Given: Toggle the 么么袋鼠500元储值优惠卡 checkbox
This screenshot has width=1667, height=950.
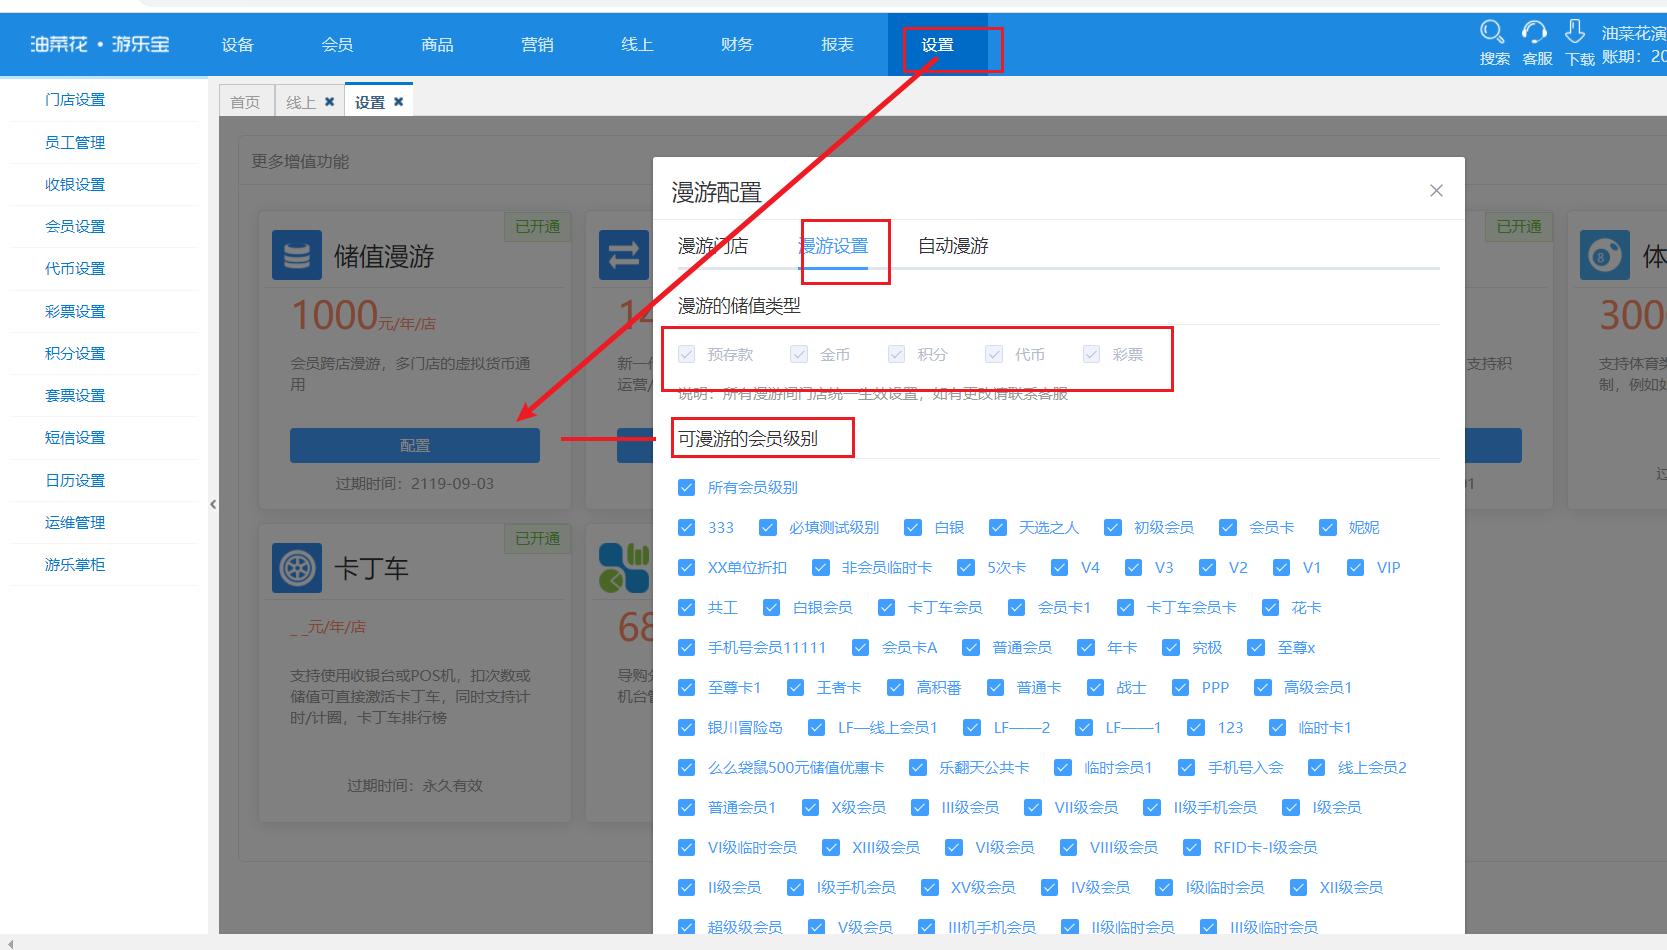Looking at the screenshot, I should (686, 768).
